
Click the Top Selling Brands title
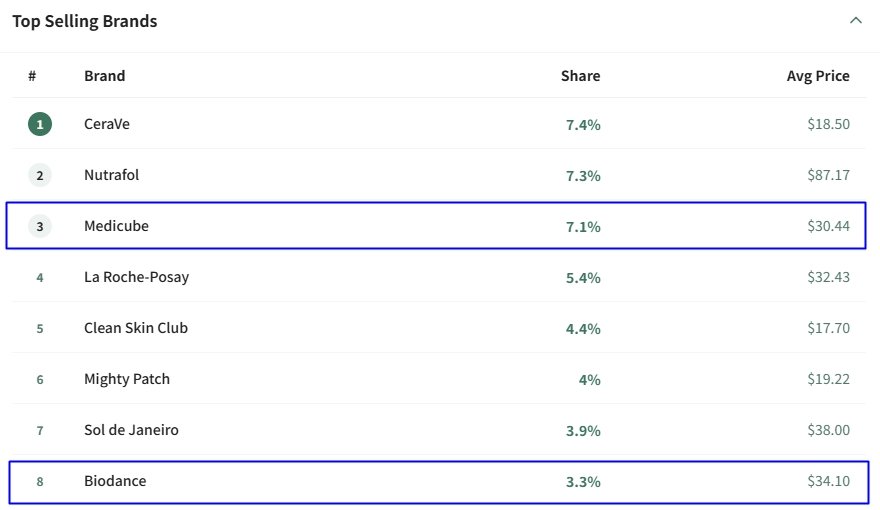pyautogui.click(x=85, y=21)
